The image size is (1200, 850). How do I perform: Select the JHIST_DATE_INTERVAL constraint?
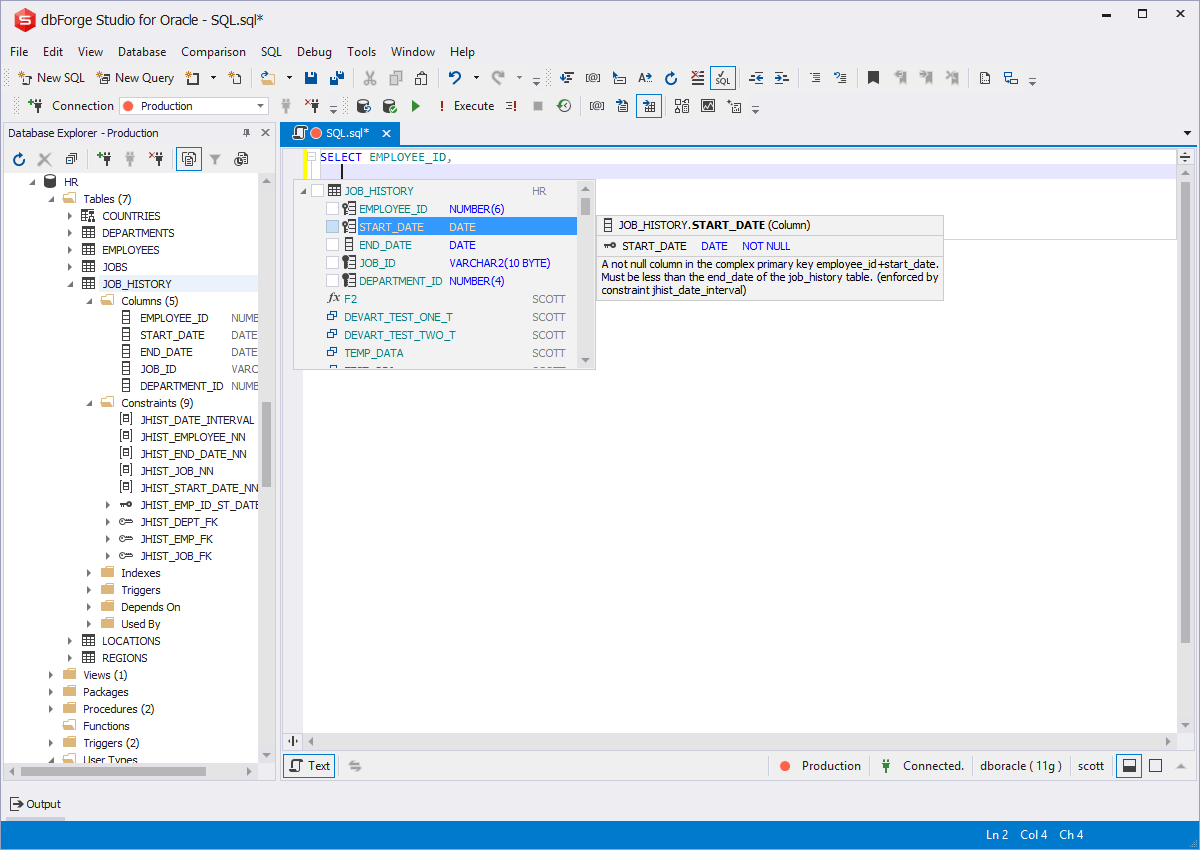[x=197, y=420]
